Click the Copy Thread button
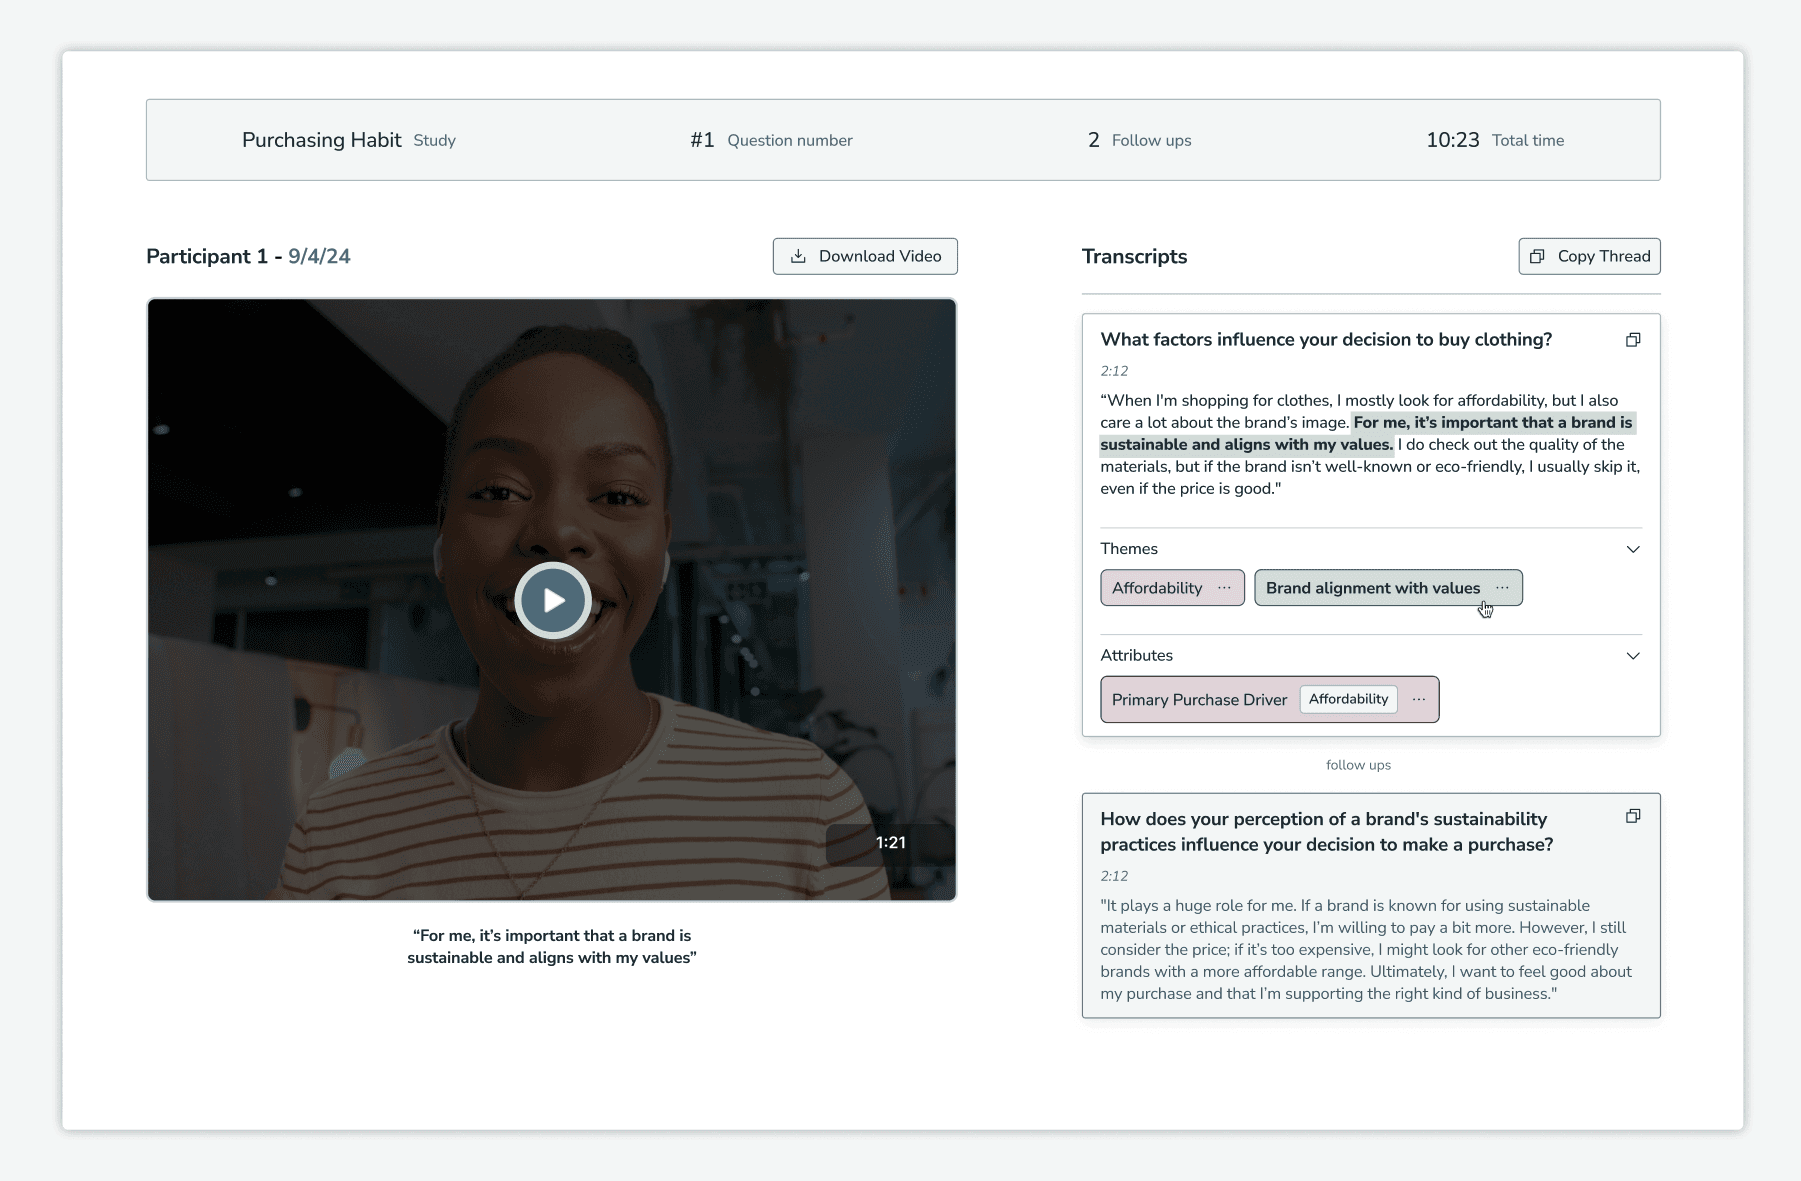Screen dimensions: 1801x1181 tap(1589, 256)
